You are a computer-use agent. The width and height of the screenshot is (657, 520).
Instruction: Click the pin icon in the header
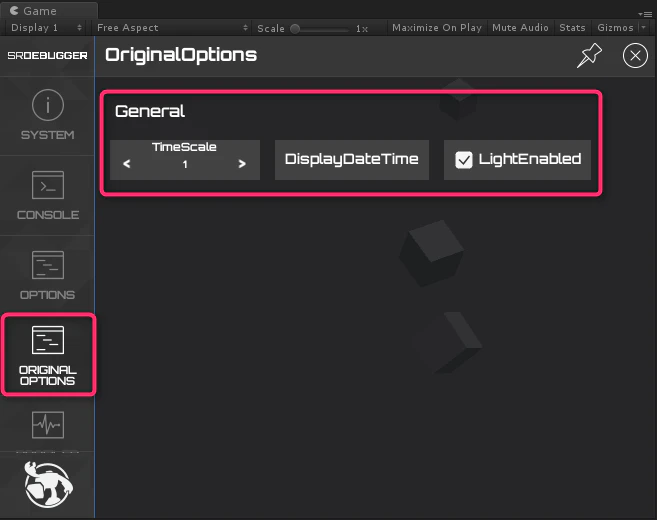589,55
